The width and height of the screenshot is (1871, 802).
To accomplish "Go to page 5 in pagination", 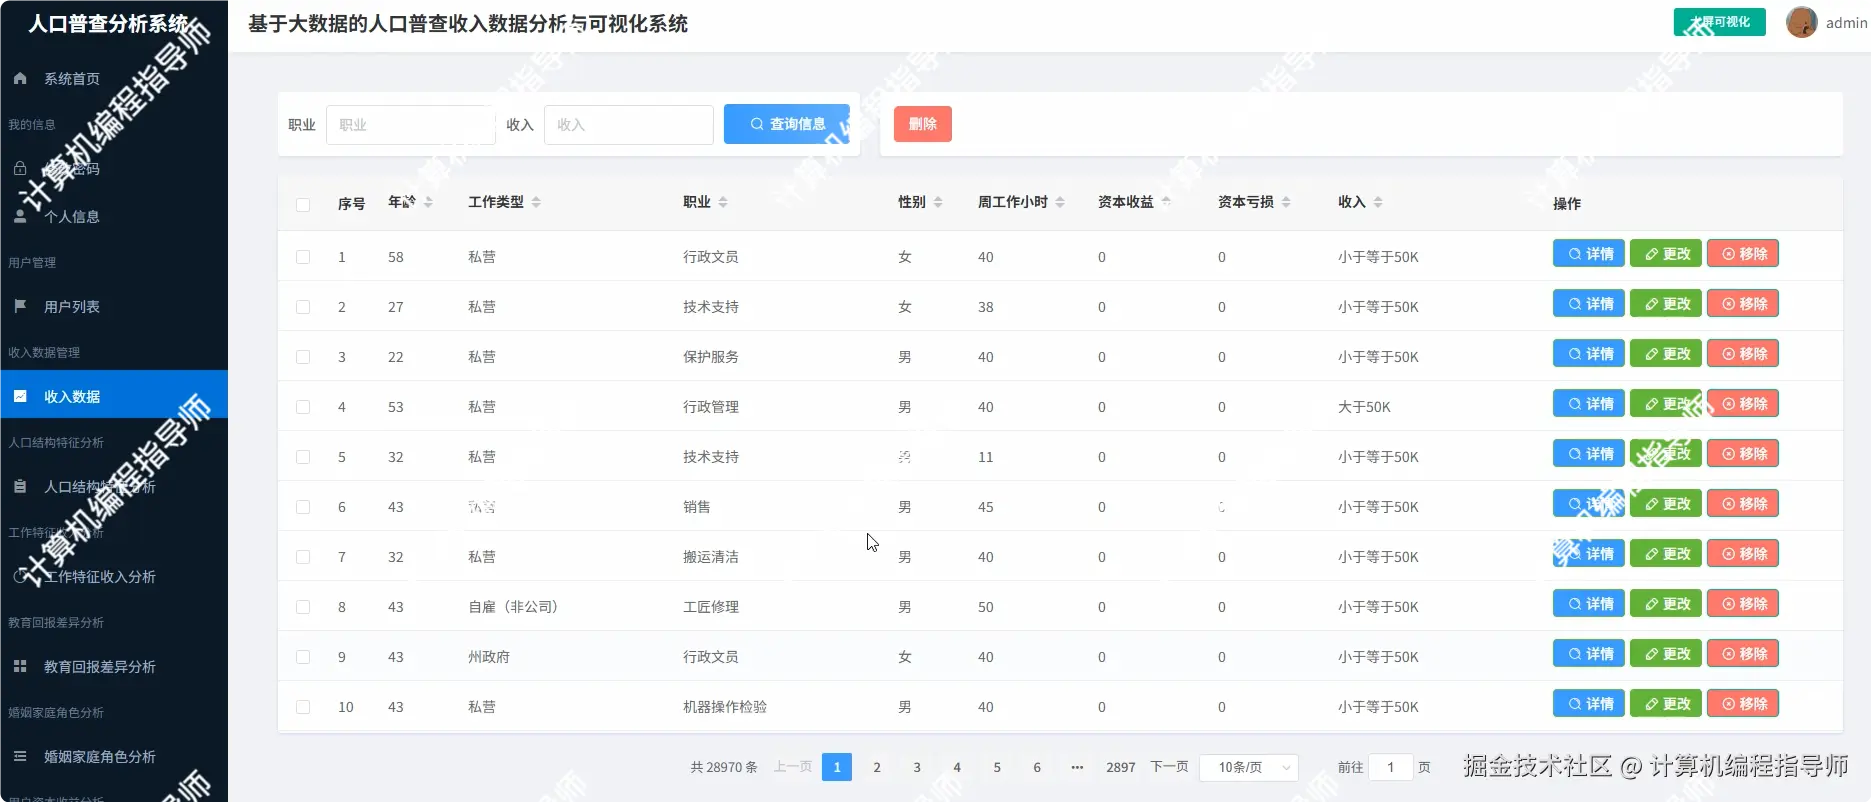I will pyautogui.click(x=997, y=767).
